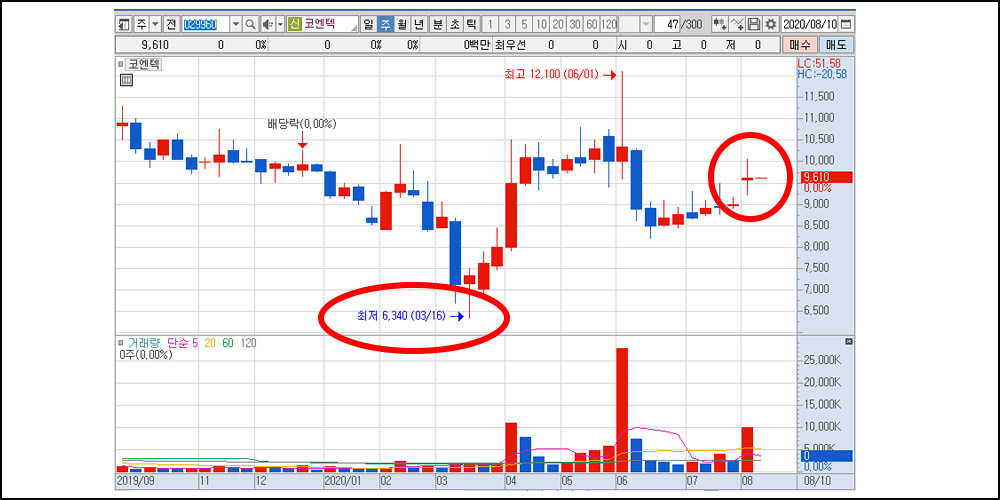Click the stock code field showing 029960
The image size is (1000, 500).
tap(204, 24)
